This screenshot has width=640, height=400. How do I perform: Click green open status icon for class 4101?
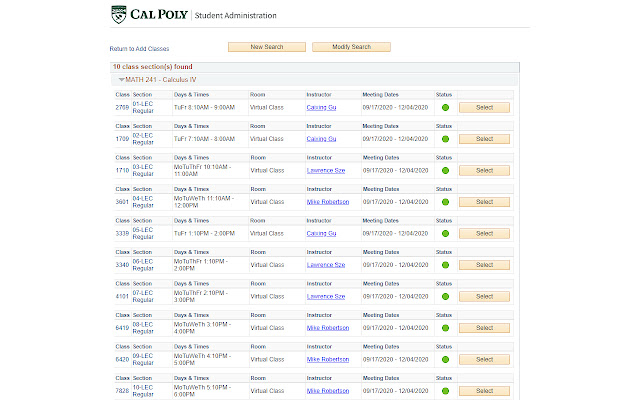(x=445, y=296)
